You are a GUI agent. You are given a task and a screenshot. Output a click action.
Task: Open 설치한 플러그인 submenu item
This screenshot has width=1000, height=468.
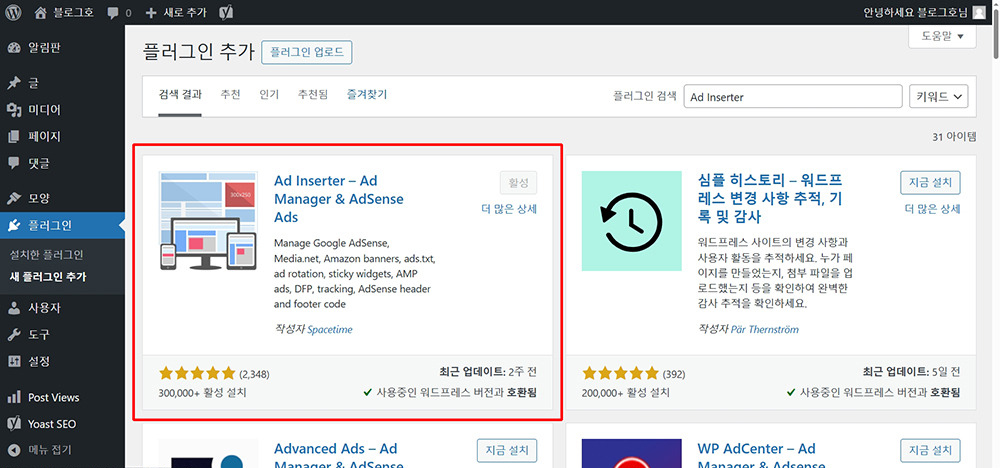[46, 254]
